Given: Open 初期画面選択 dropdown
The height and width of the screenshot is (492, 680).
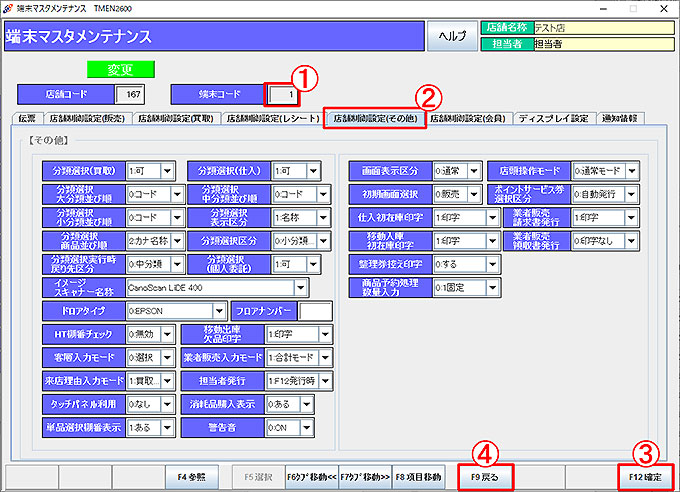Looking at the screenshot, I should [x=474, y=194].
